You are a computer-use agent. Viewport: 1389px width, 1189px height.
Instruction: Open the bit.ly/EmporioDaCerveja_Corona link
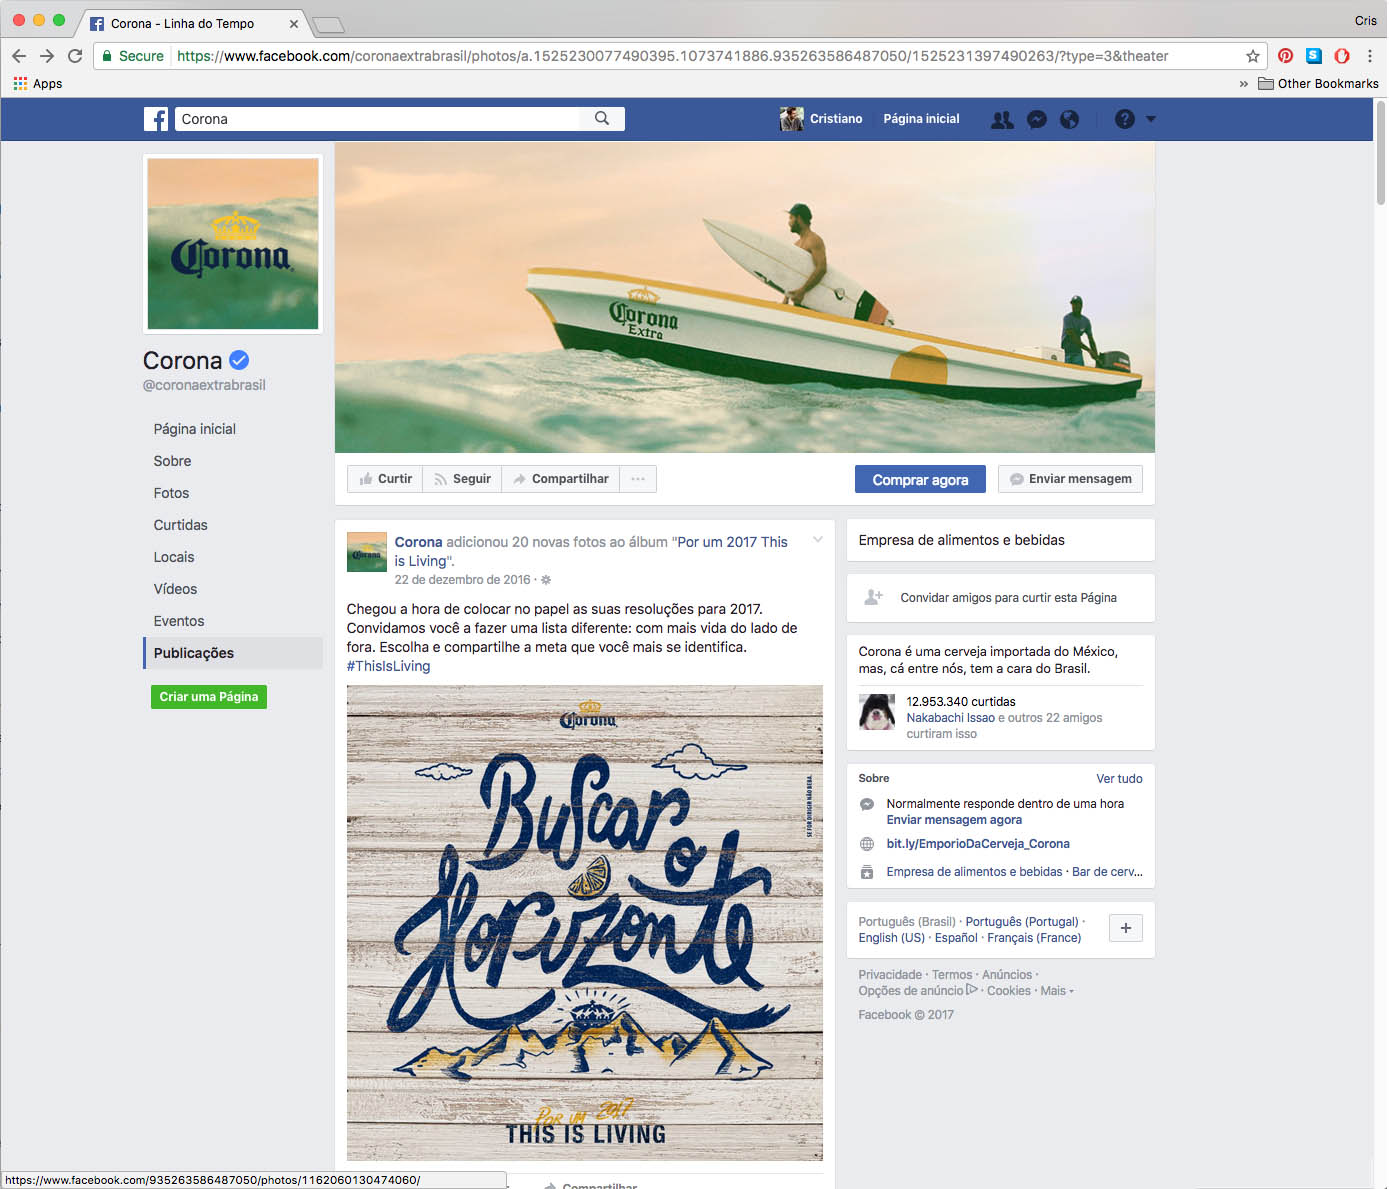pos(978,844)
